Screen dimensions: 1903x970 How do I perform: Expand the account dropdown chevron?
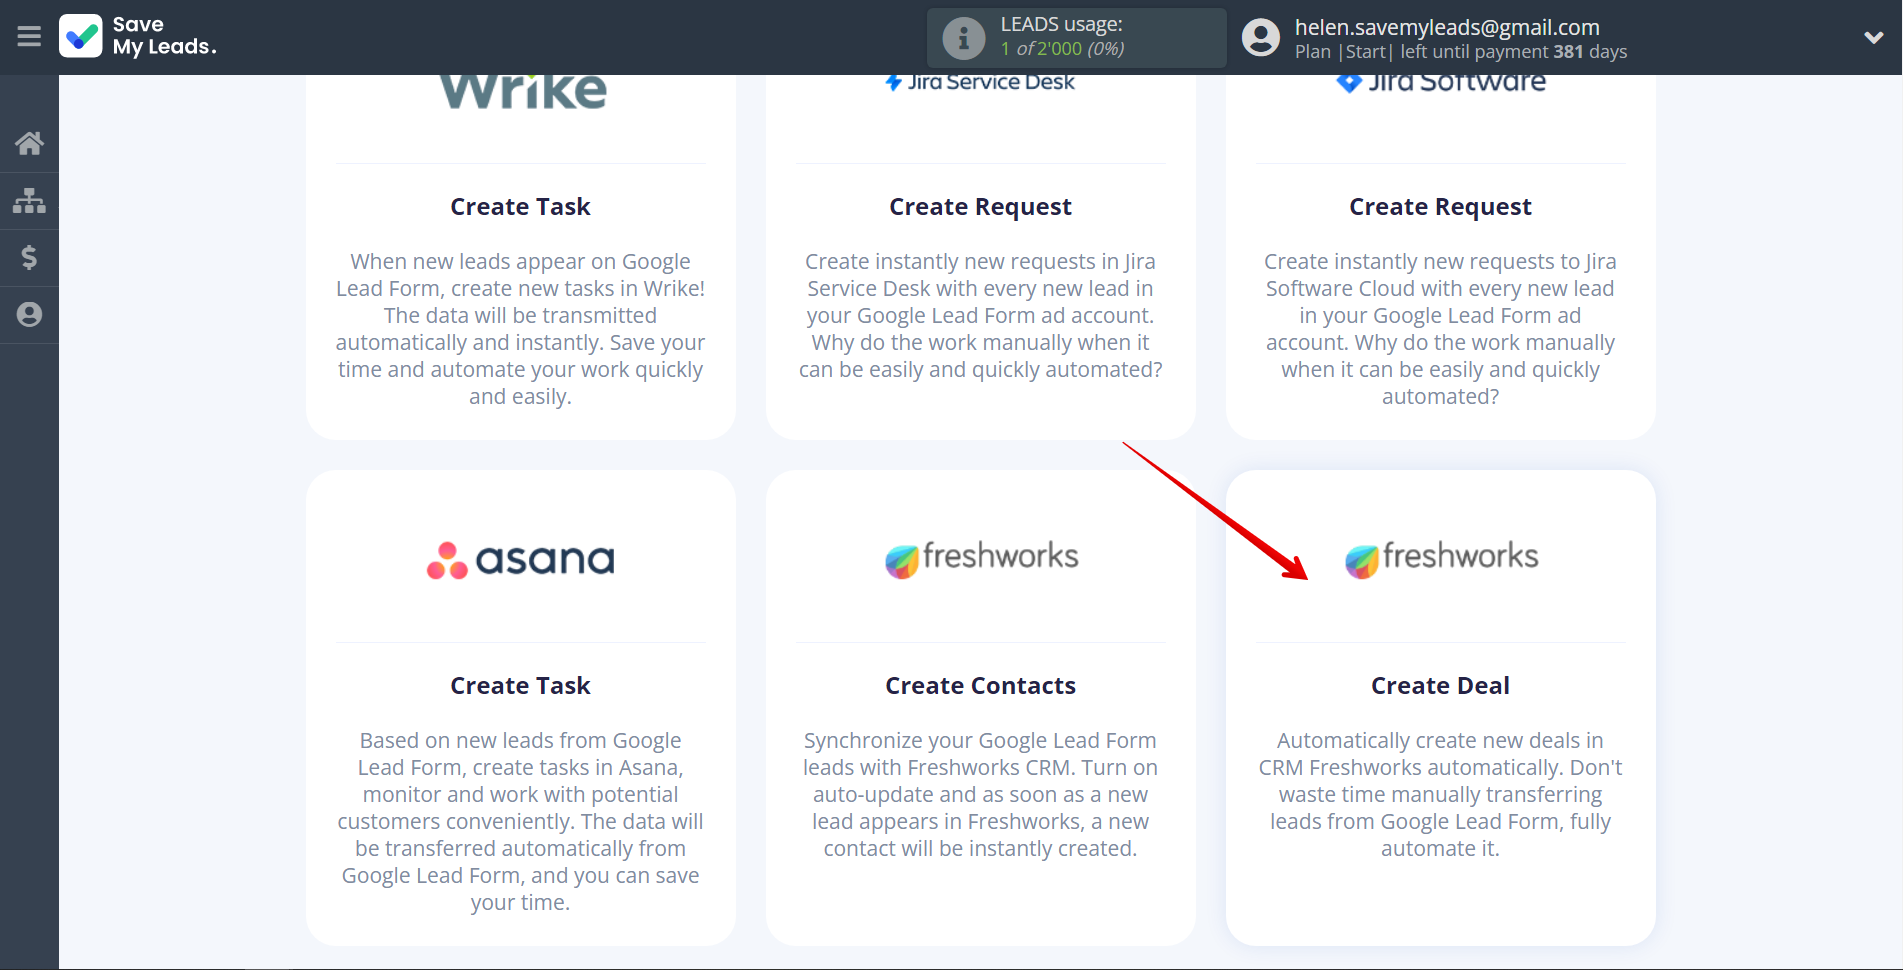tap(1874, 38)
